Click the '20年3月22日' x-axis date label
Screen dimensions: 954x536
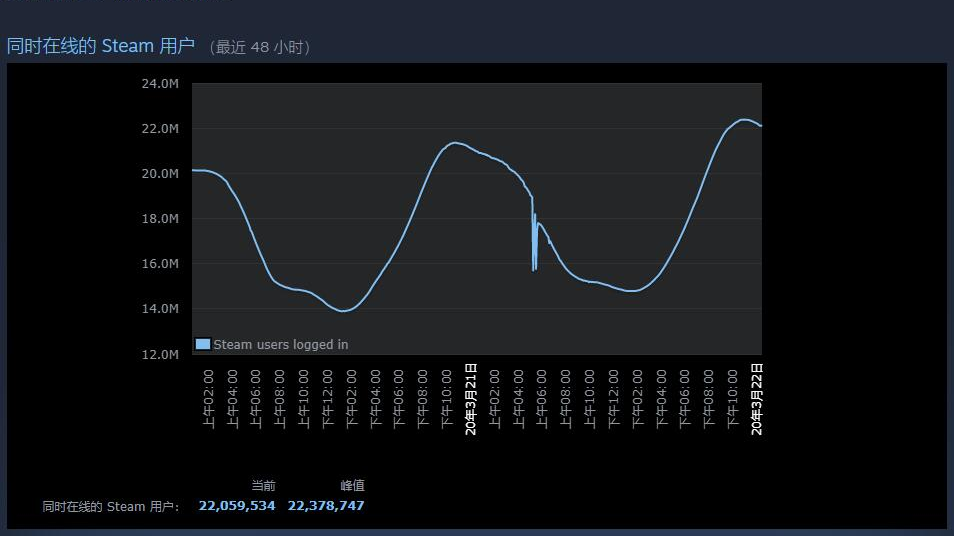[756, 399]
